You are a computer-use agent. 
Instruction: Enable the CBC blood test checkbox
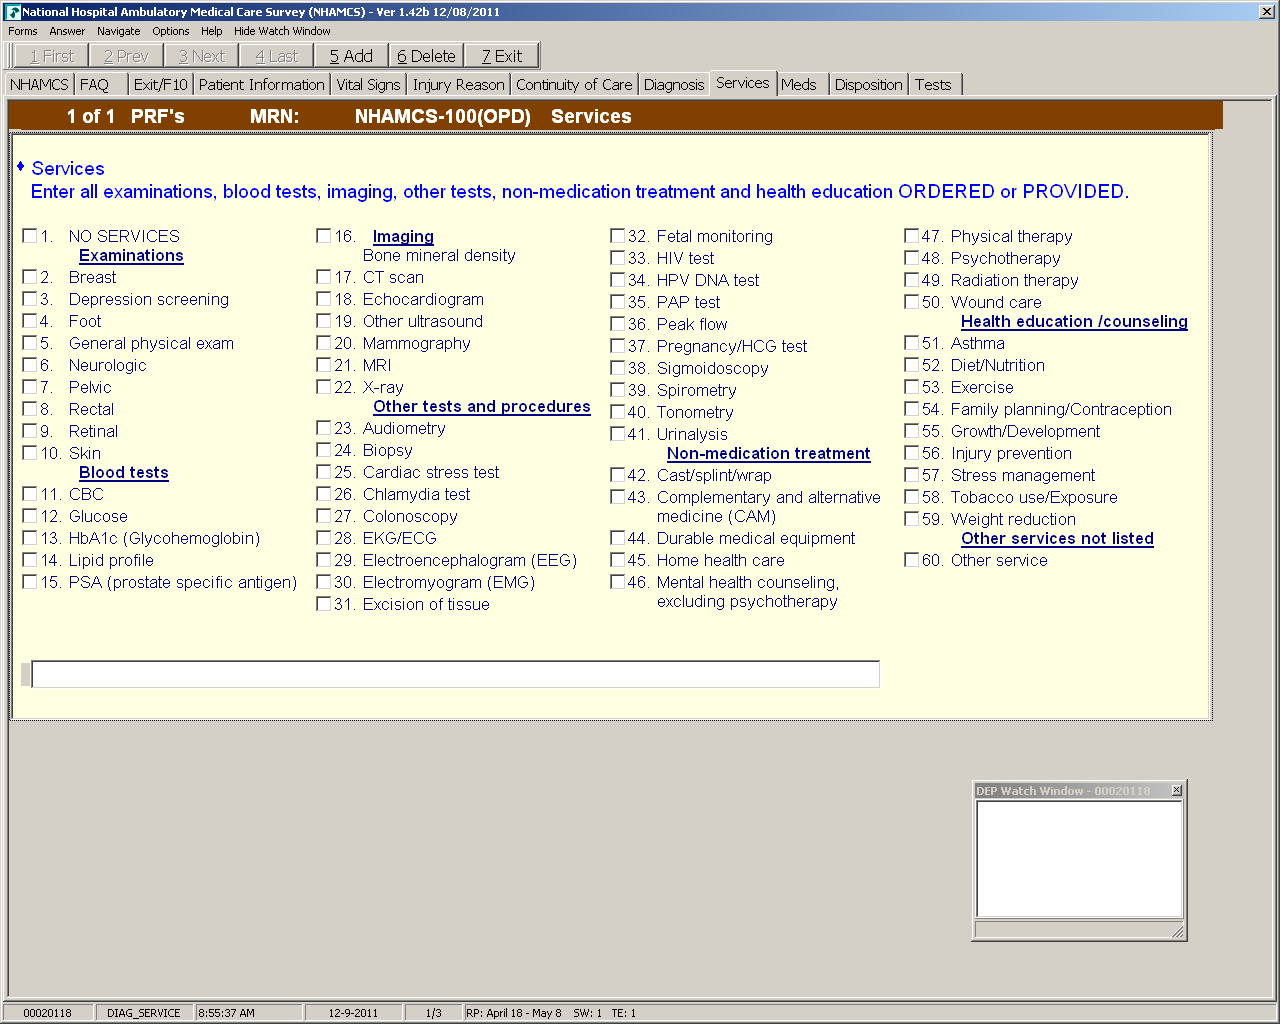pos(30,494)
